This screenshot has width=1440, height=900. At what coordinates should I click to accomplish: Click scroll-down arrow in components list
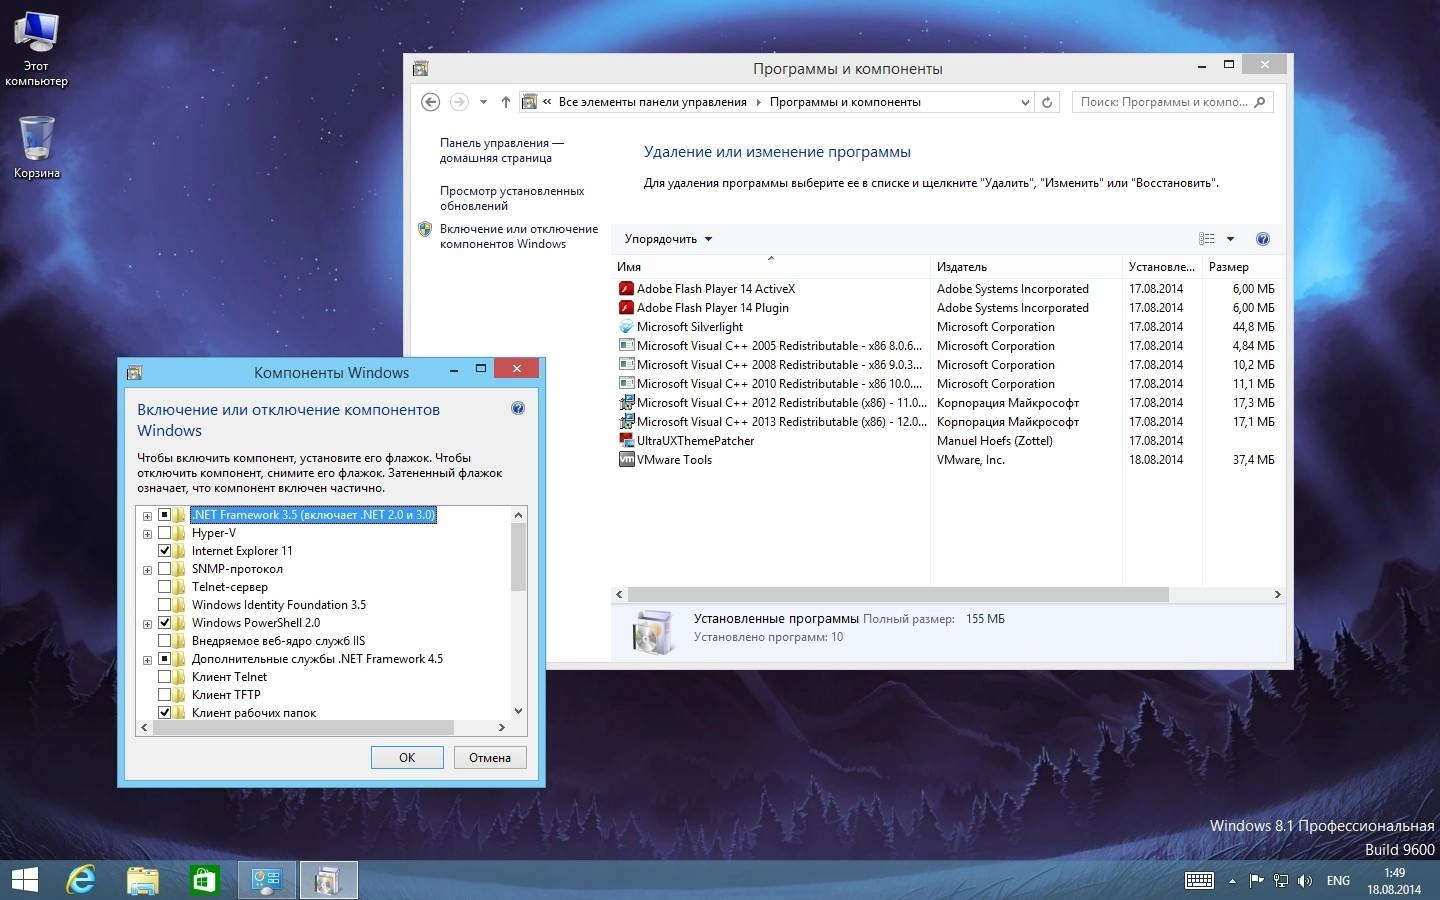518,711
